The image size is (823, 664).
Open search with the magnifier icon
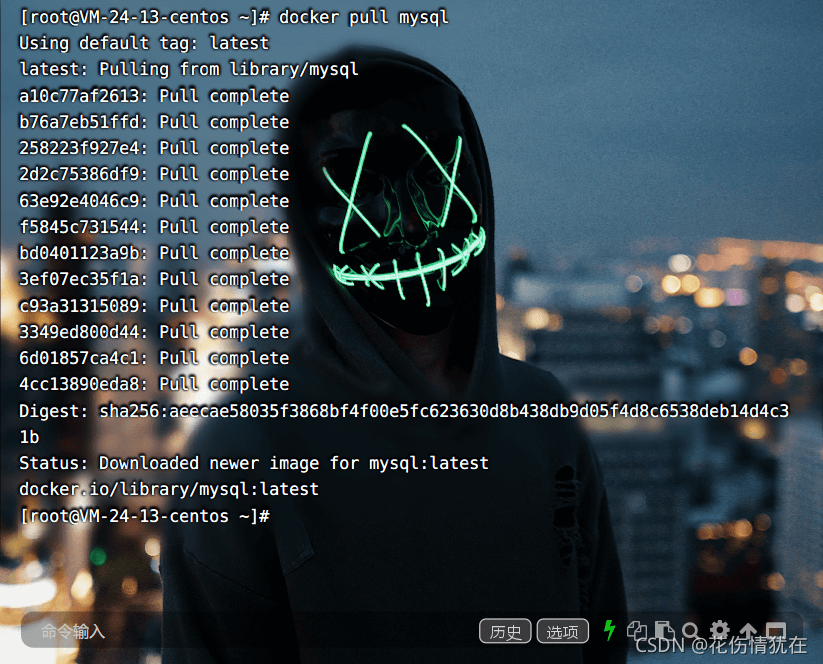pos(691,630)
